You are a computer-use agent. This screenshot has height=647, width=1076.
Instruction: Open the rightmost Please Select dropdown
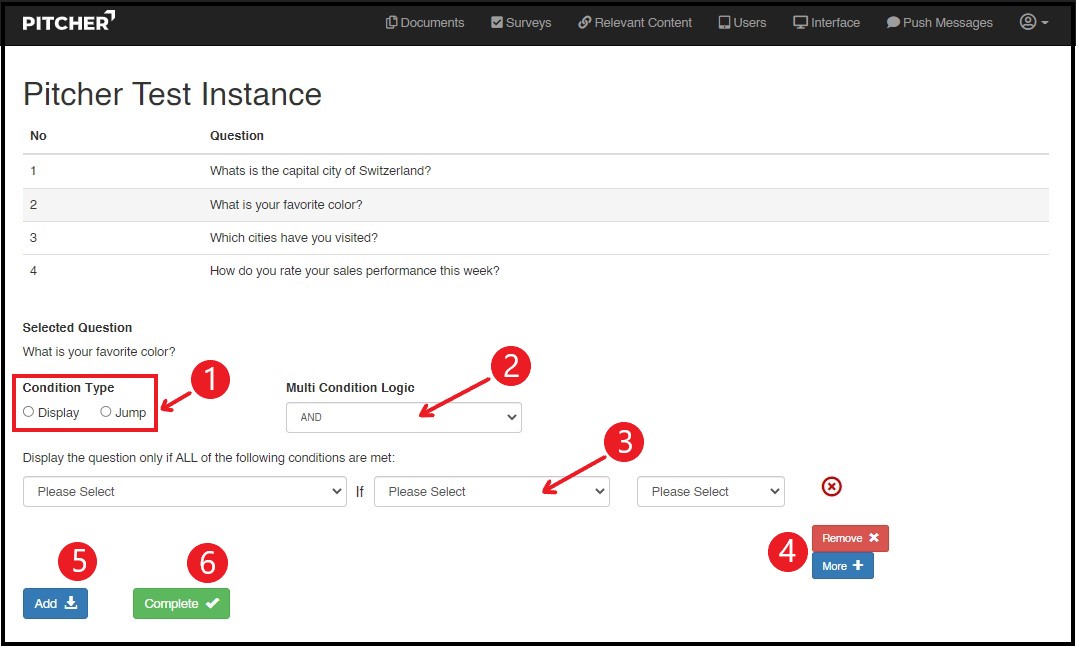pyautogui.click(x=710, y=492)
